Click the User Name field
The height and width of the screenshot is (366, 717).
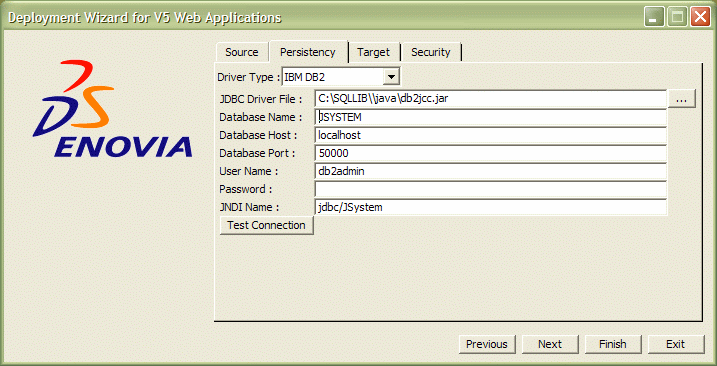(490, 171)
